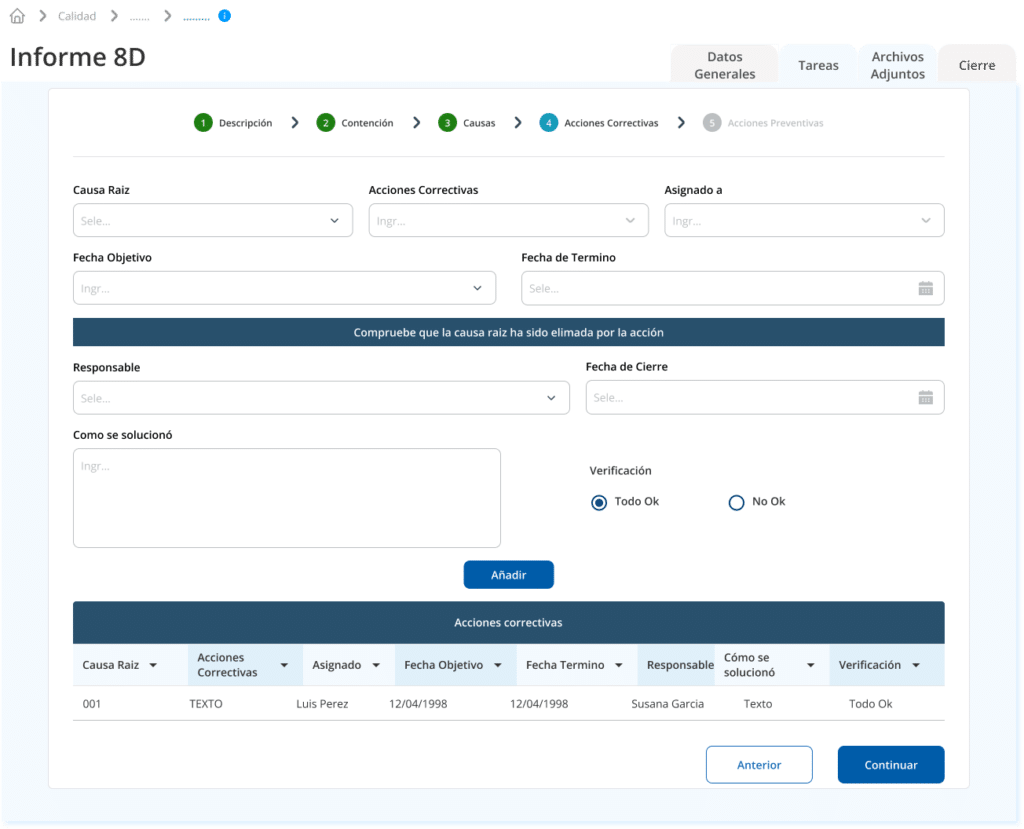Select table cell 001

(92, 704)
